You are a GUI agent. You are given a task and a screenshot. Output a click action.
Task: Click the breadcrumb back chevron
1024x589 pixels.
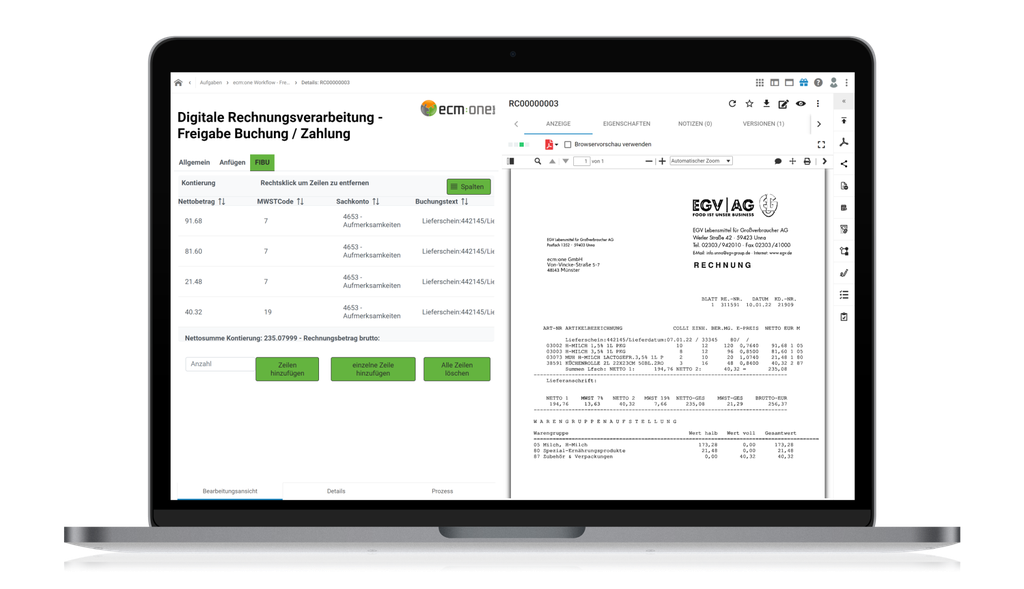[190, 83]
